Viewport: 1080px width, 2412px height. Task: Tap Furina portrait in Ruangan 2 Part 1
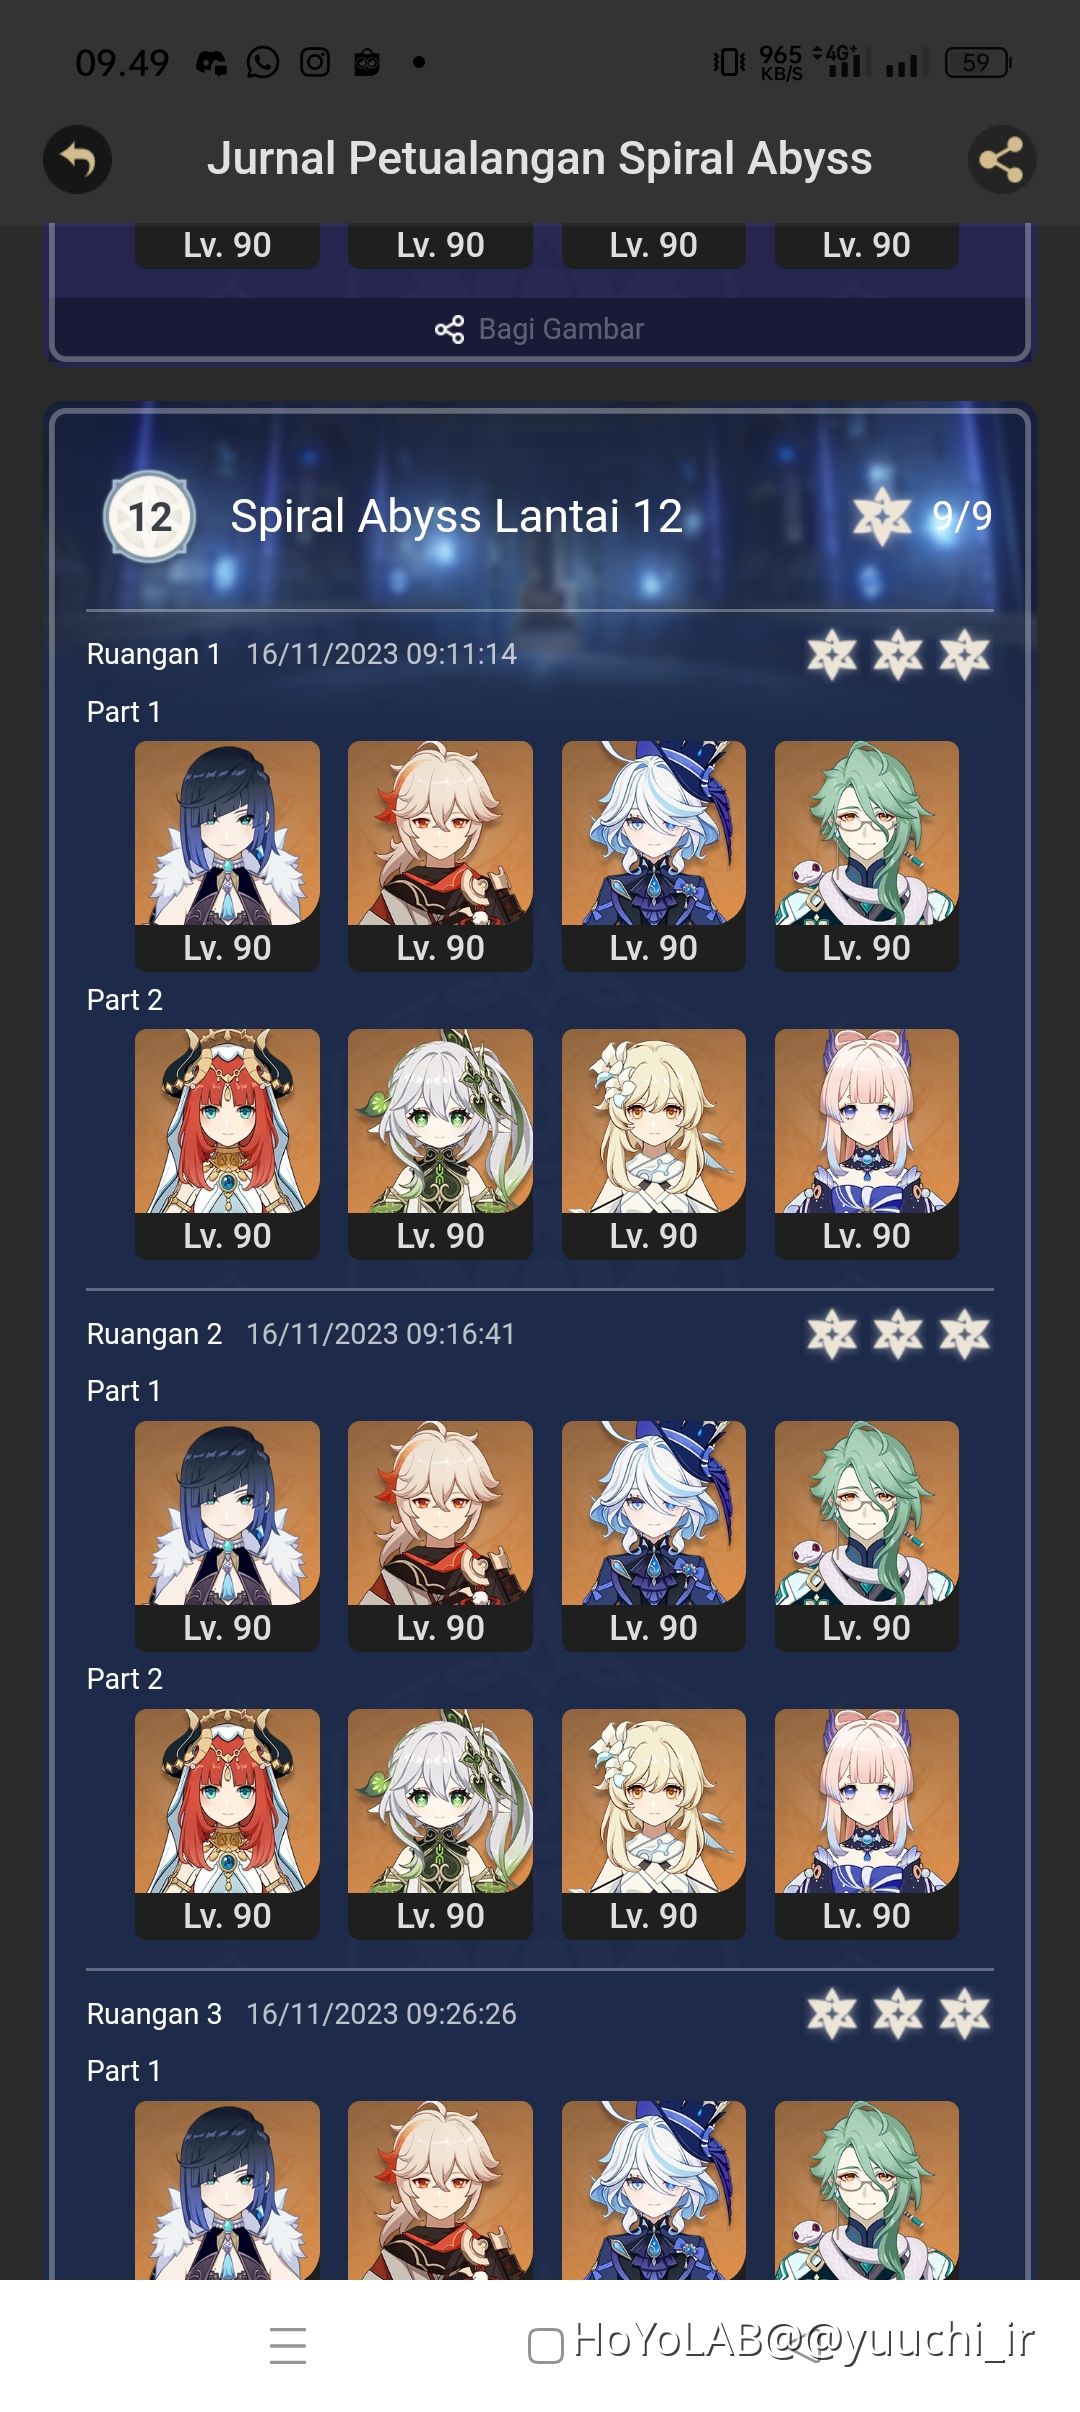[x=654, y=1536]
